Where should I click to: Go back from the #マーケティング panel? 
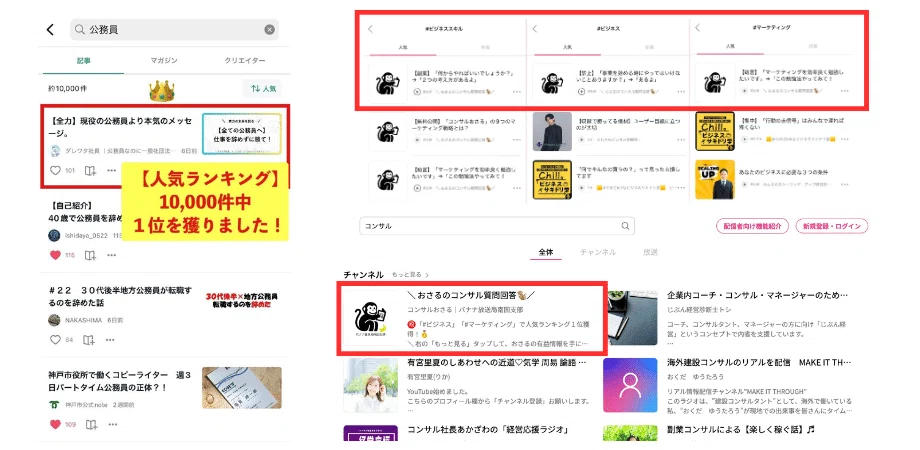pyautogui.click(x=697, y=28)
